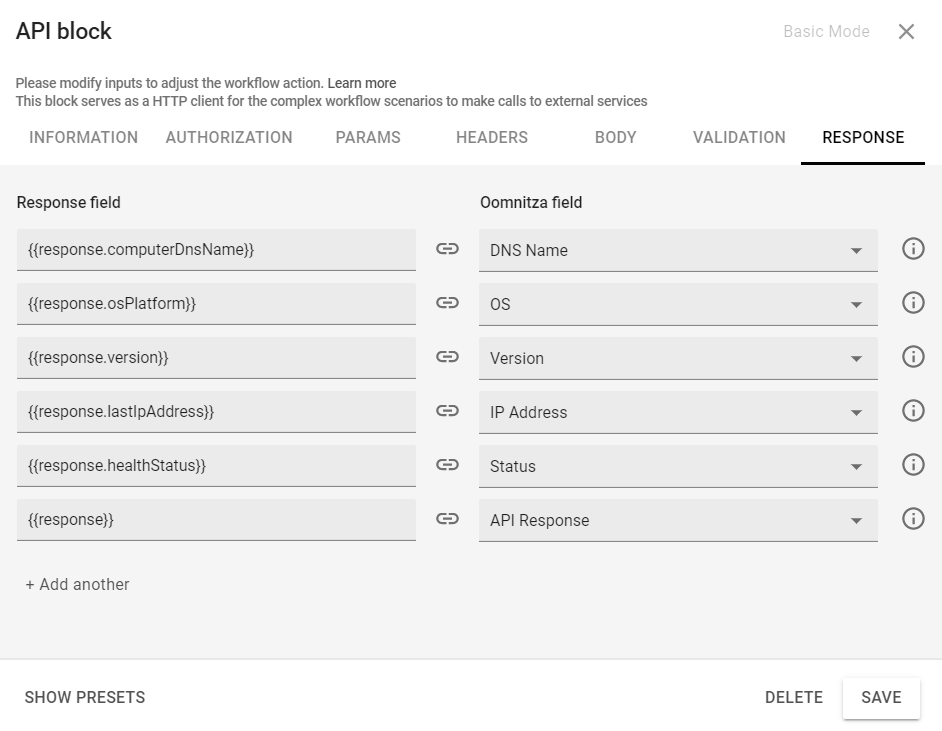Click the link icon in osPlatform row

447,304
